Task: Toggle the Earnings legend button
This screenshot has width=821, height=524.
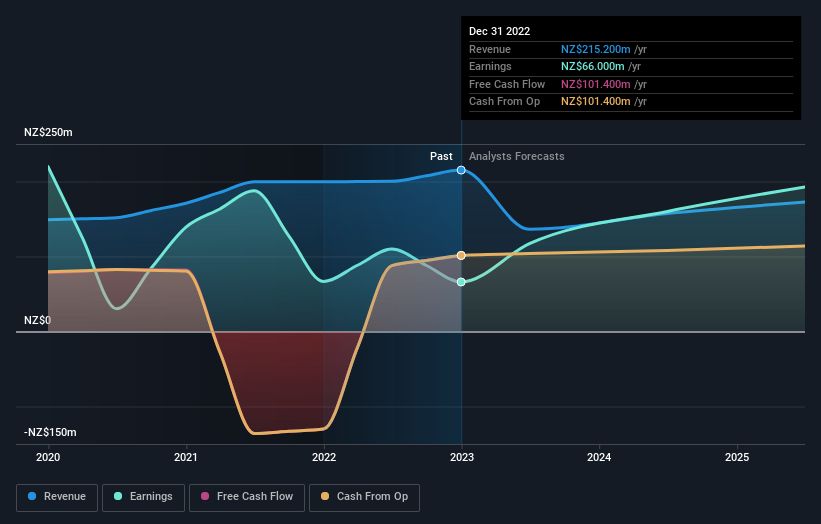Action: click(x=143, y=497)
